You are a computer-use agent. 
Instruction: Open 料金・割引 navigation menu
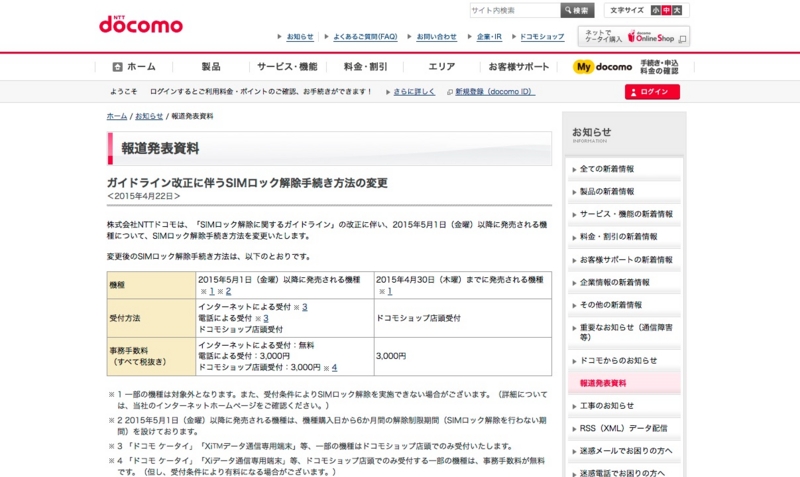pyautogui.click(x=365, y=67)
